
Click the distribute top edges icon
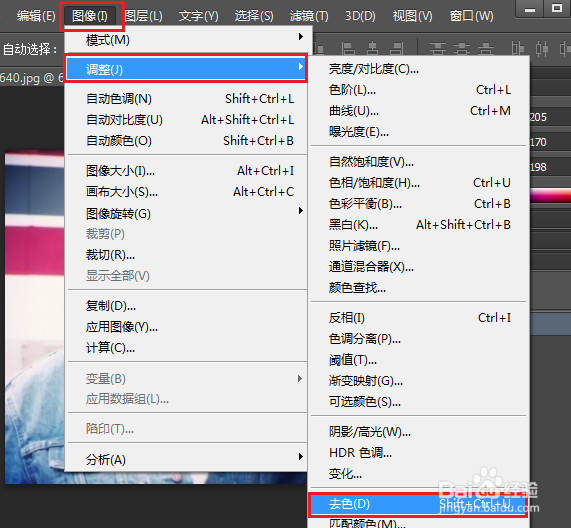click(438, 48)
